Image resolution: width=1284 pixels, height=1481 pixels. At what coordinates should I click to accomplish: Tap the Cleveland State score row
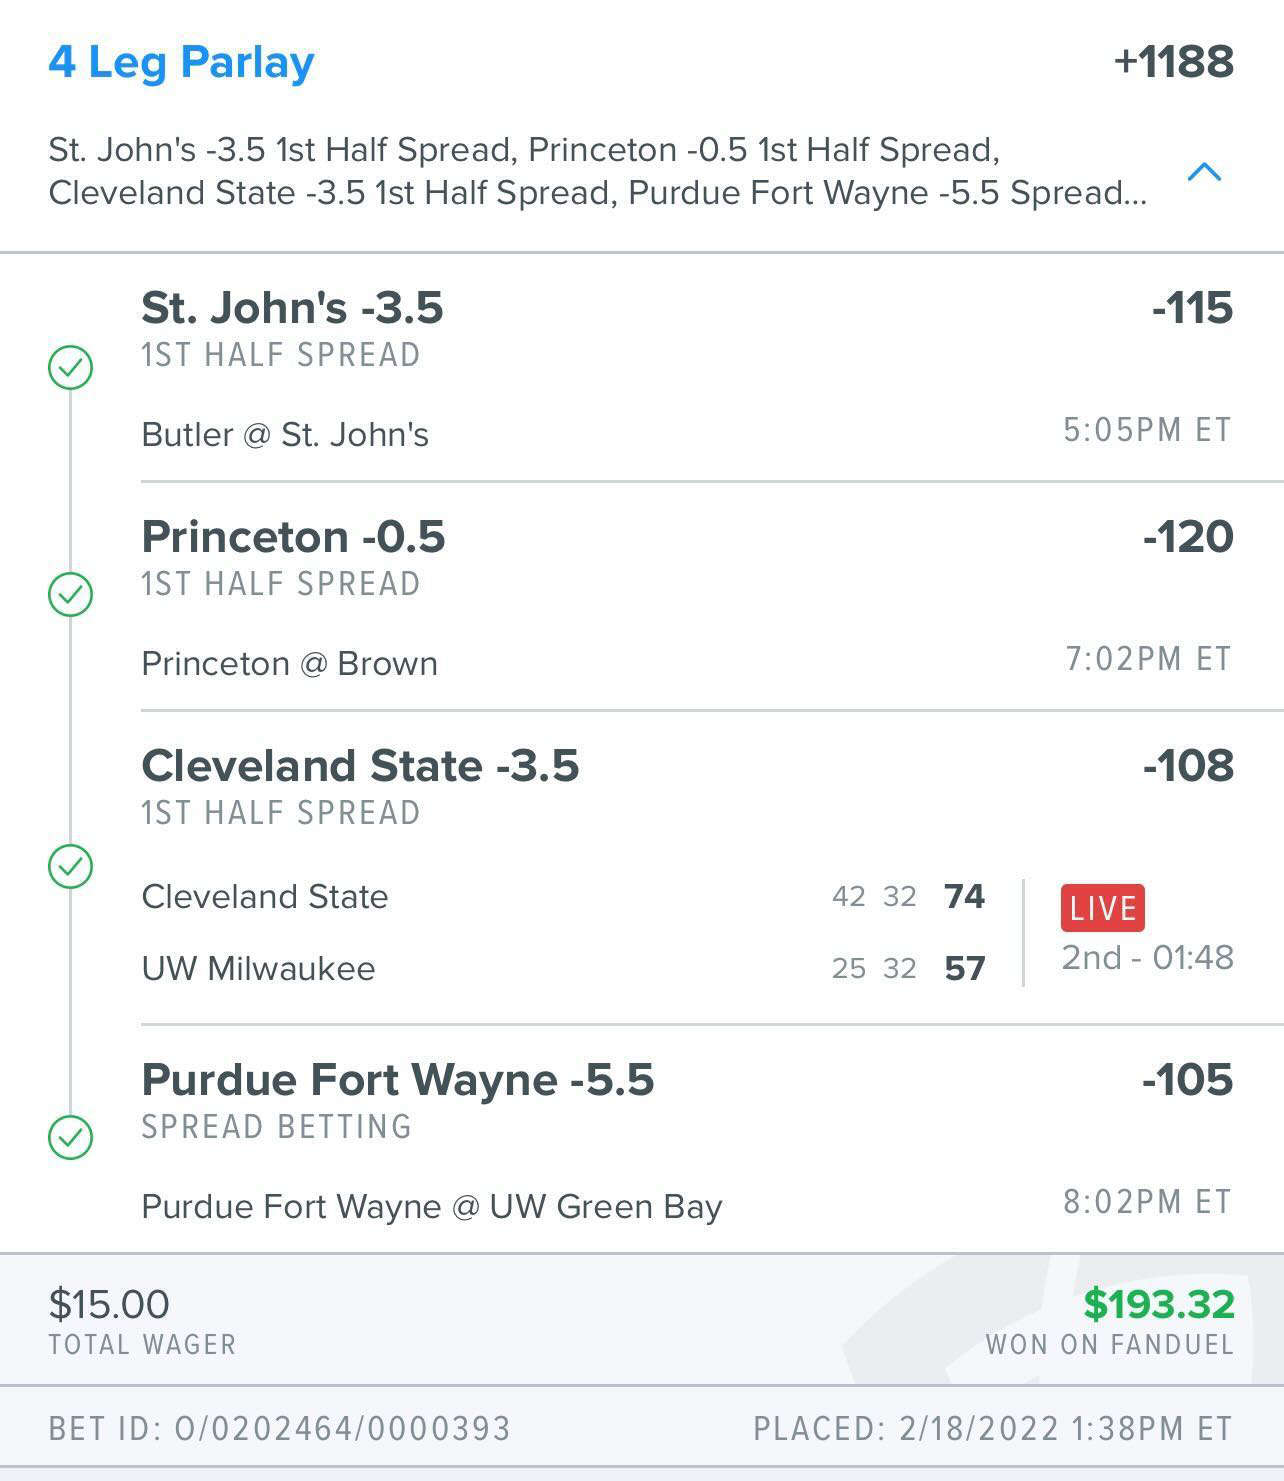click(563, 896)
